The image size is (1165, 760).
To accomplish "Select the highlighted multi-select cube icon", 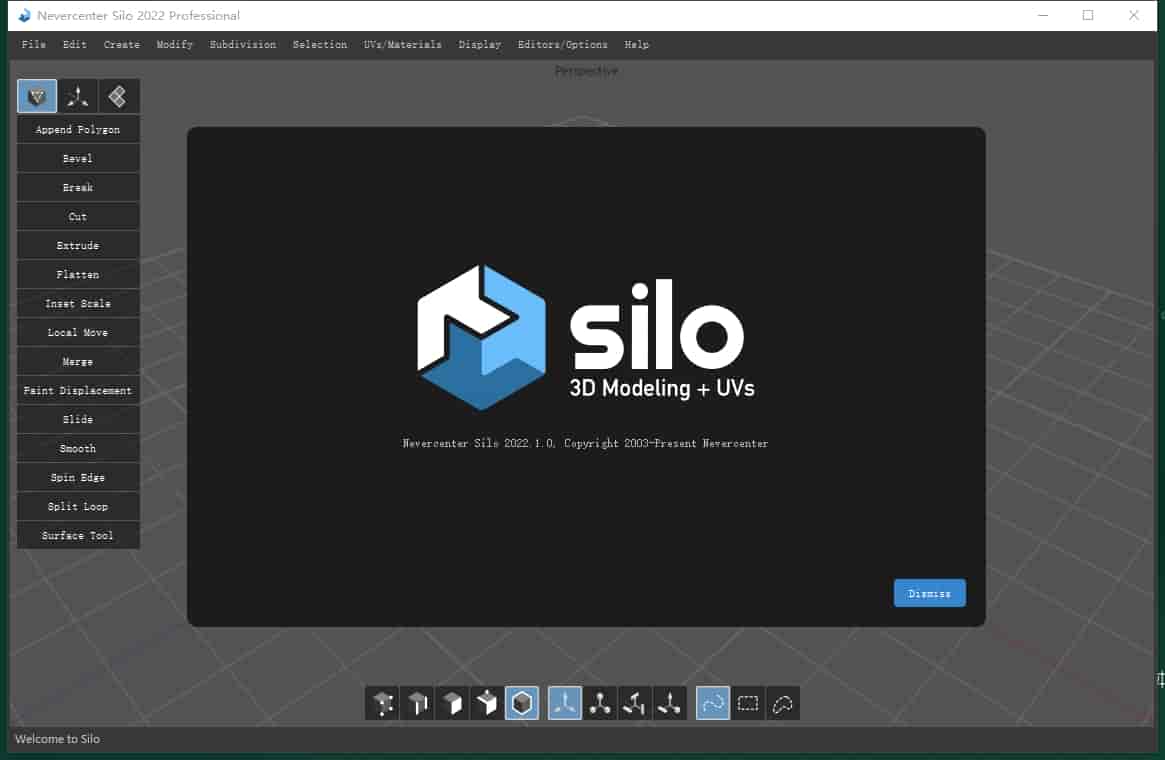I will 522,704.
